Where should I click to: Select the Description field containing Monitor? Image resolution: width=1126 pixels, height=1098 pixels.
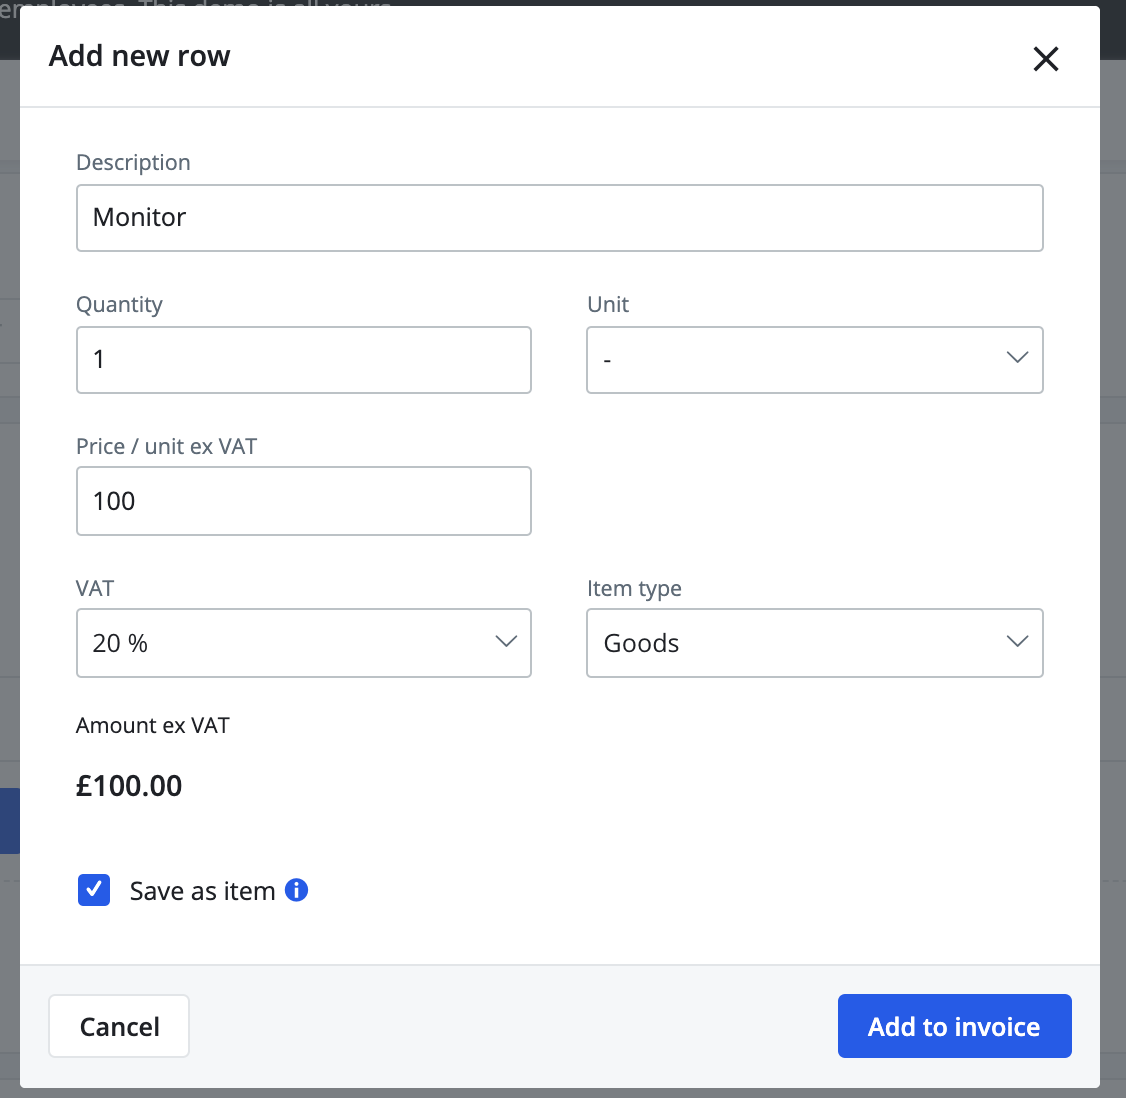(560, 217)
